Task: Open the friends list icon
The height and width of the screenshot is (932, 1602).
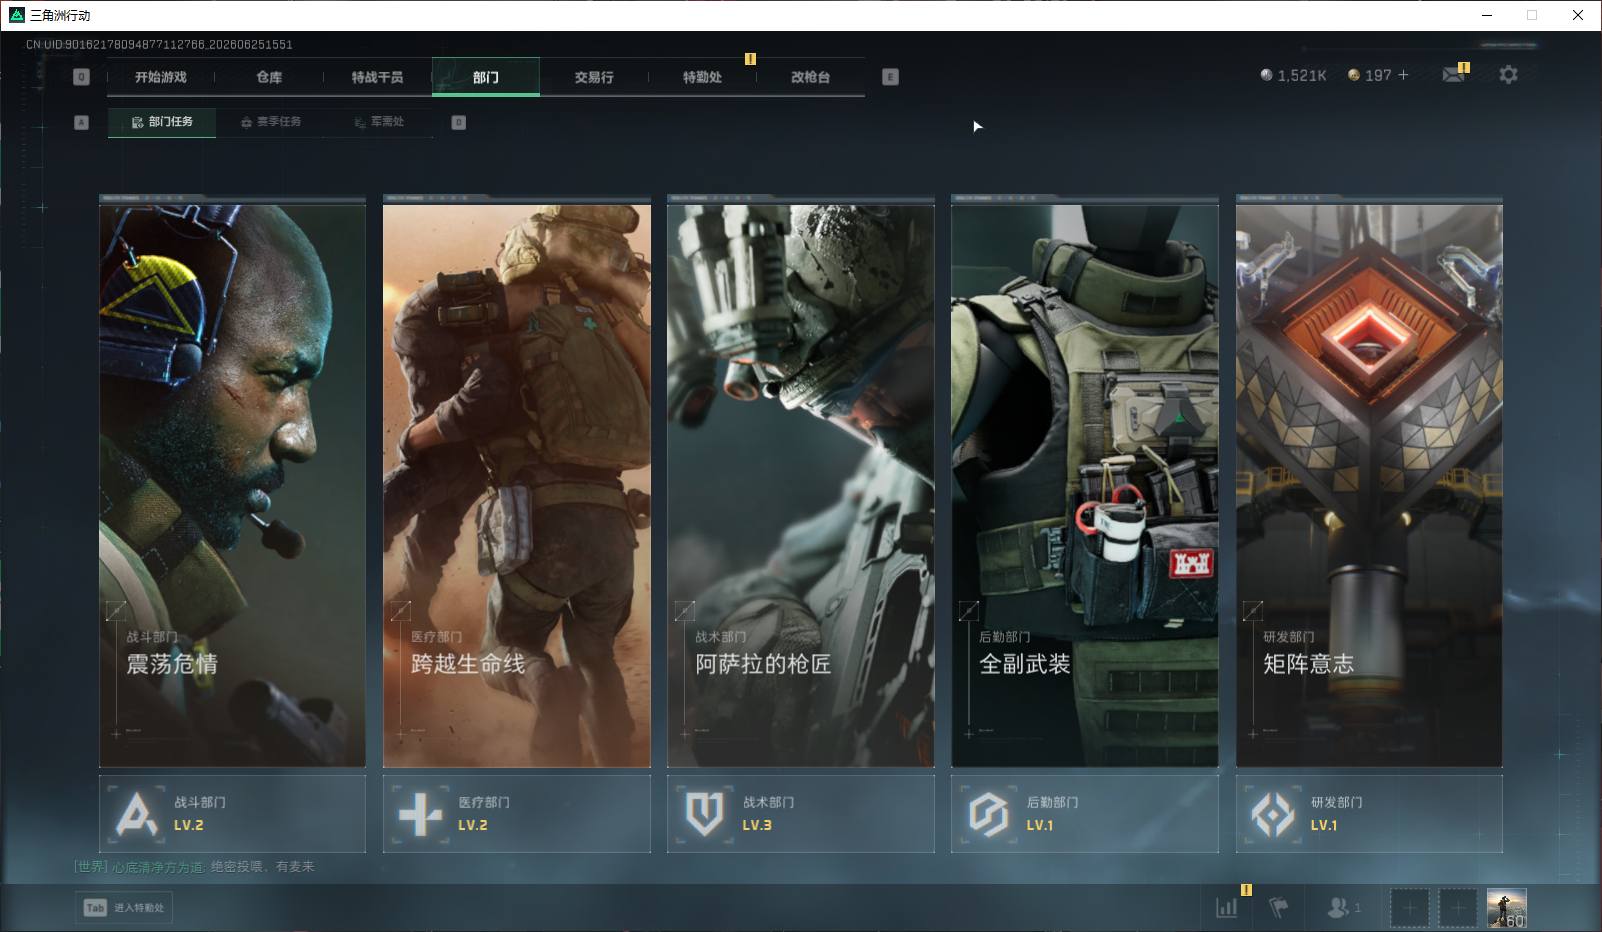Action: tap(1337, 907)
